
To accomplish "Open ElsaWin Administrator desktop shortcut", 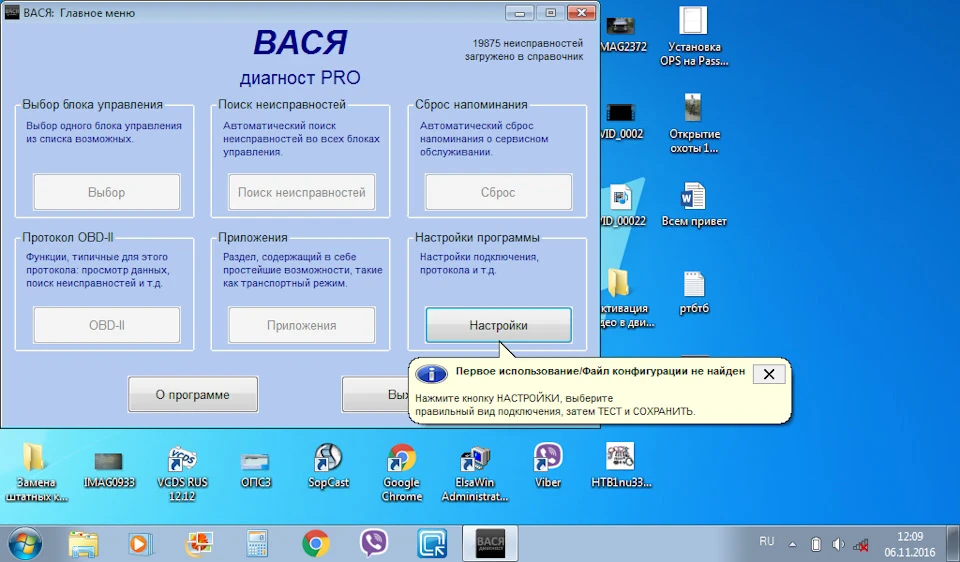I will pos(475,473).
